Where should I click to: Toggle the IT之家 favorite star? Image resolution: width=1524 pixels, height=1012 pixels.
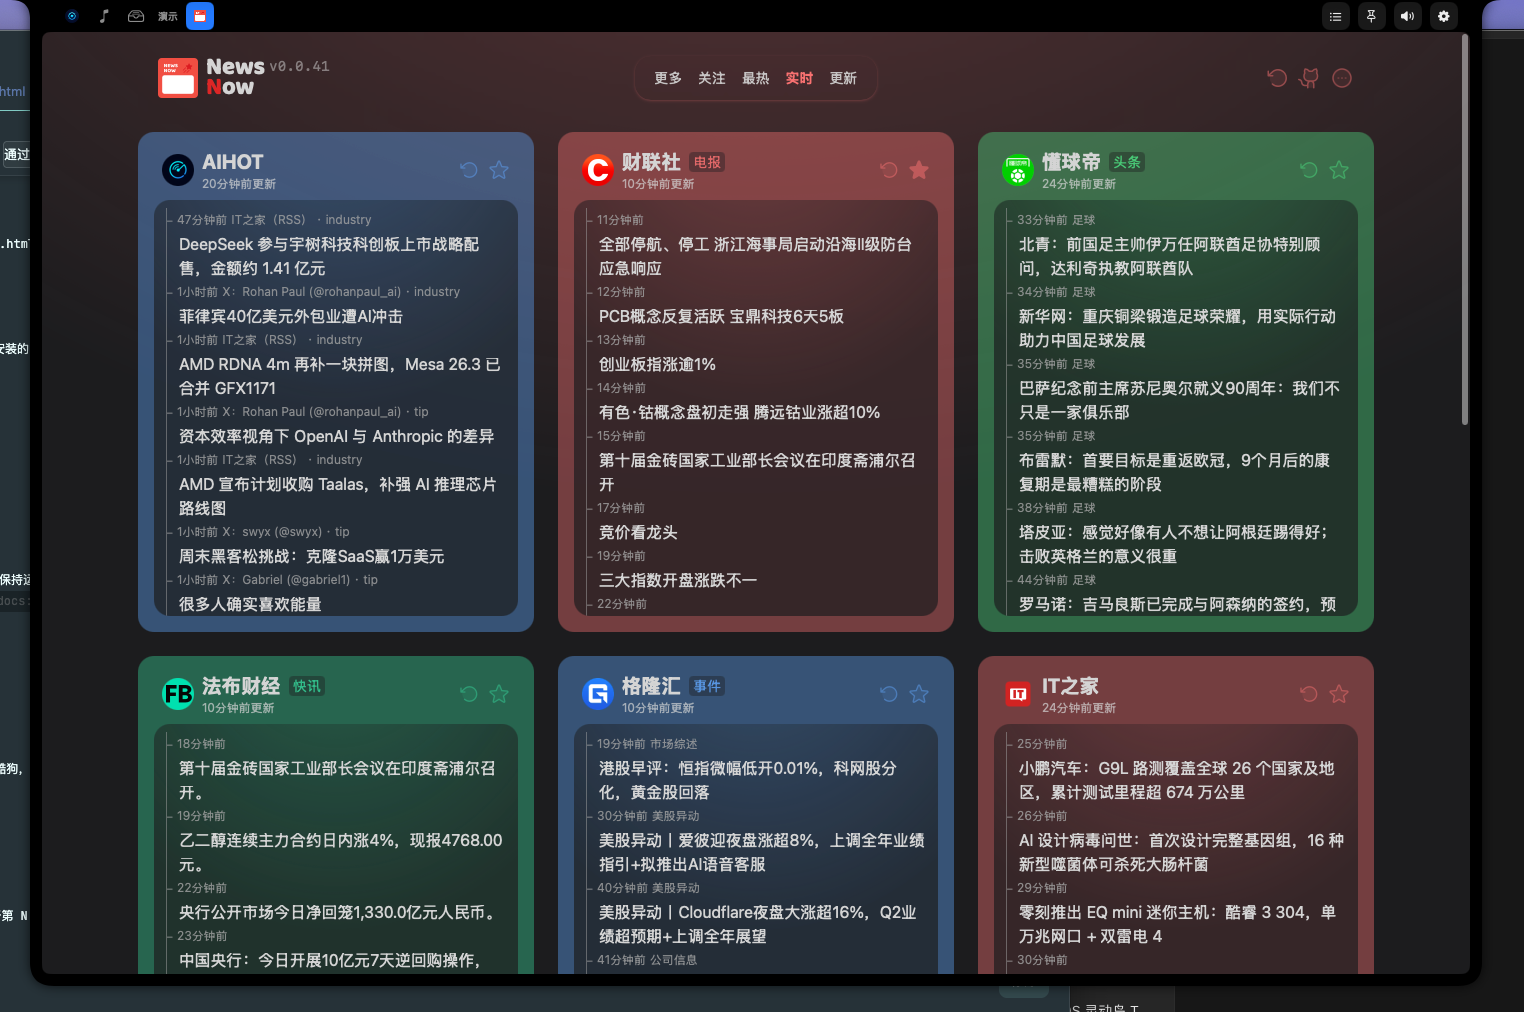point(1339,694)
